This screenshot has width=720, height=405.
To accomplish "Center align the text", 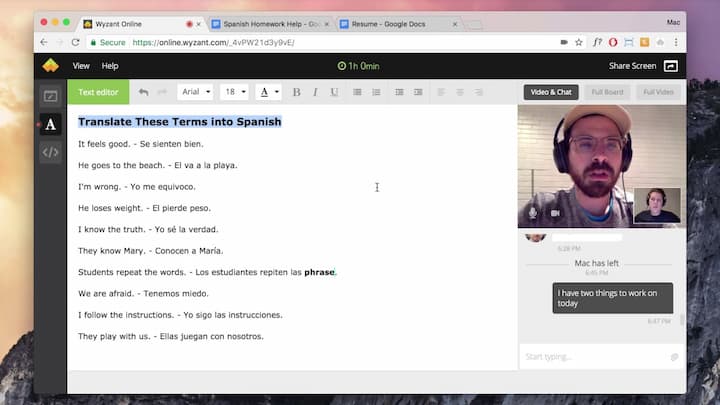I will 460,92.
